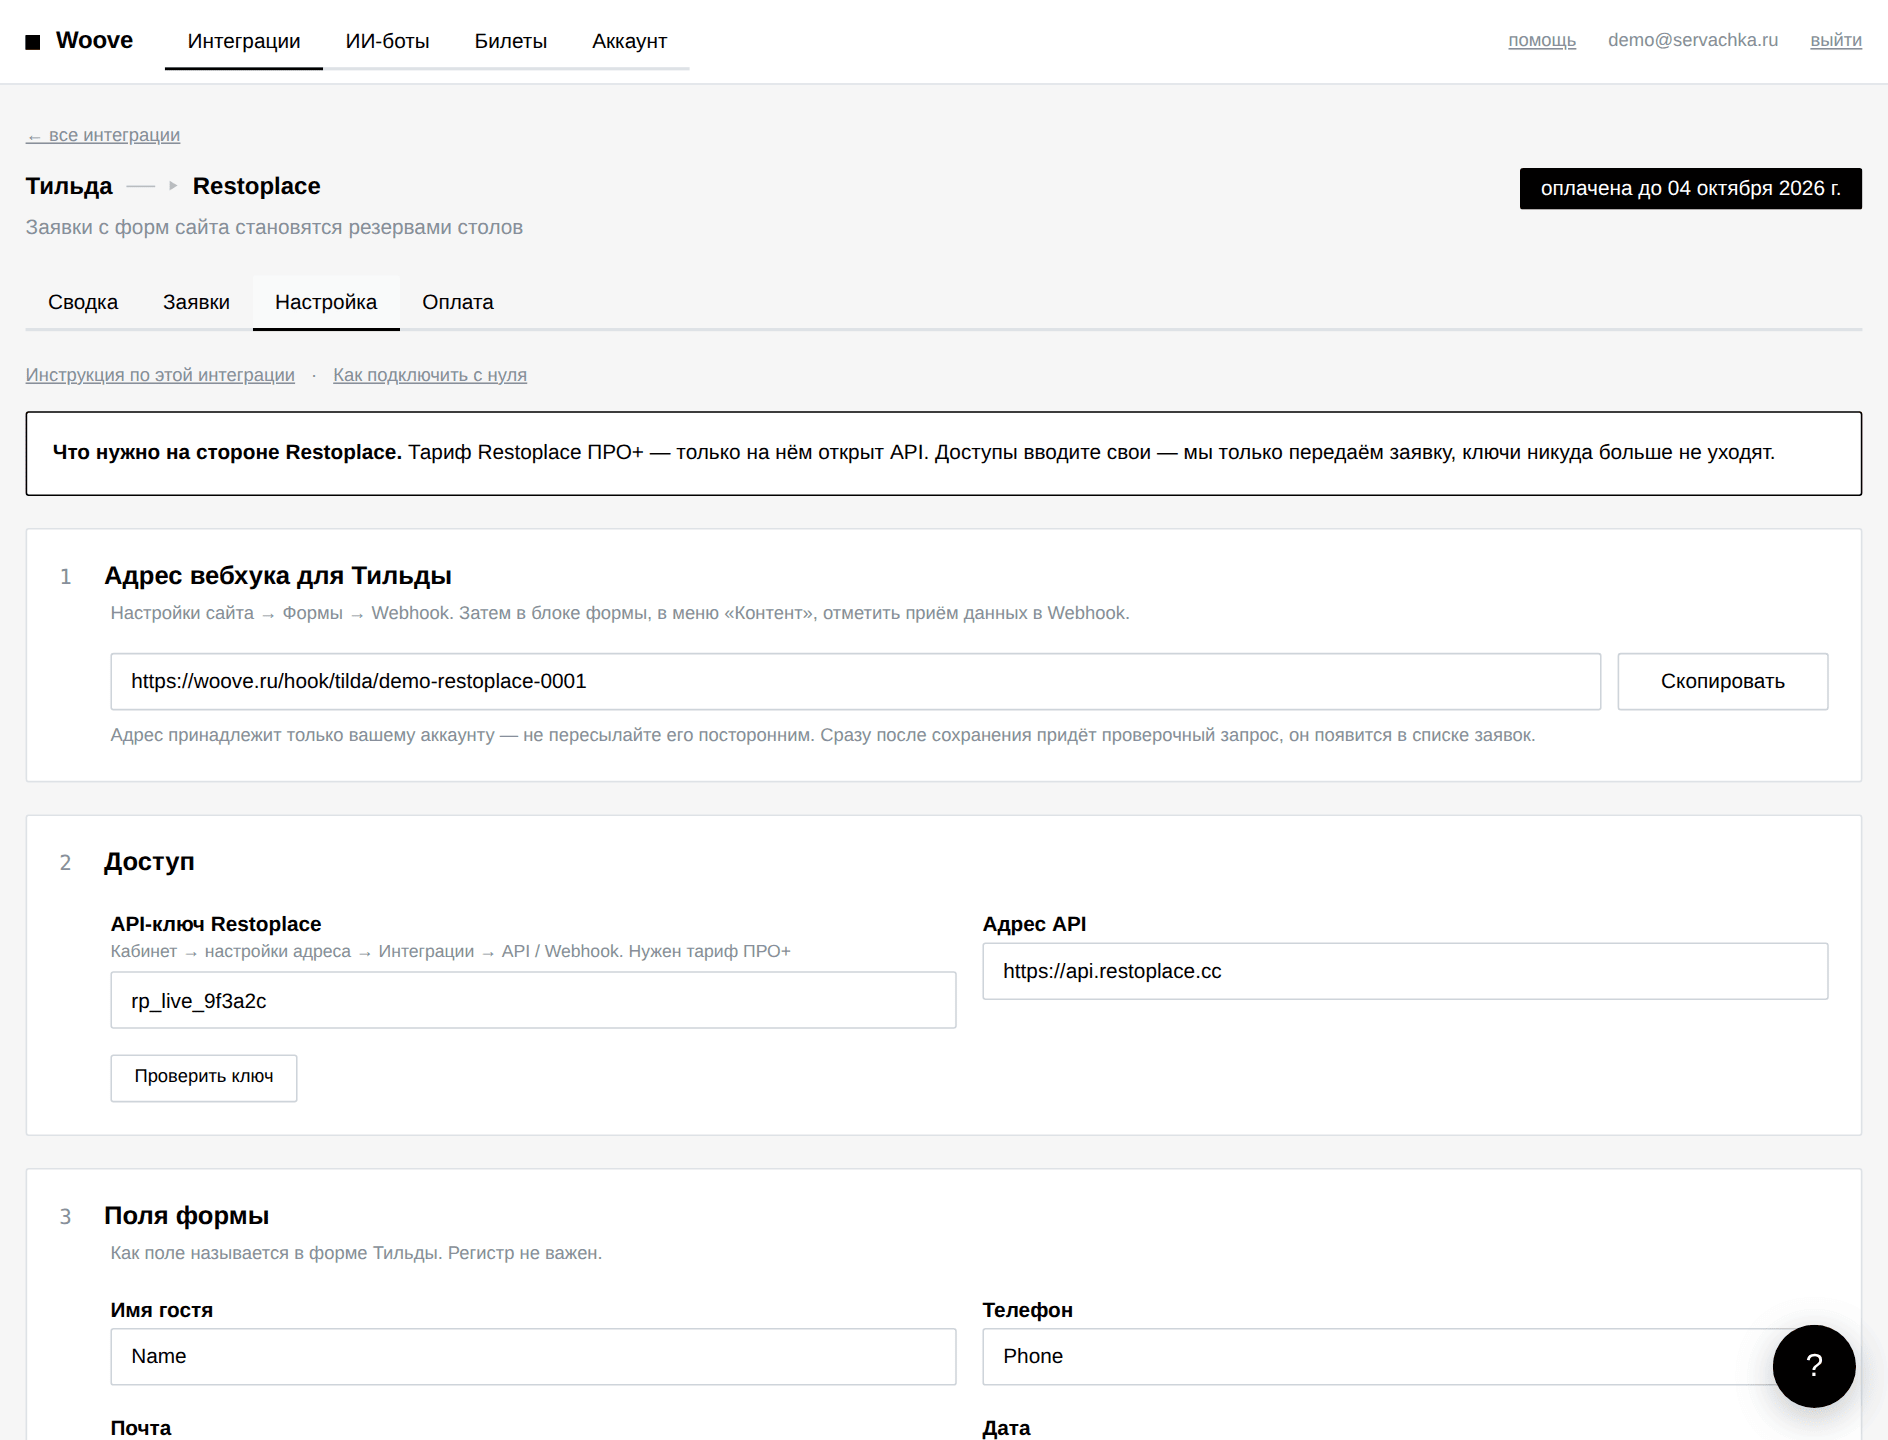Open the Как подключить с нуля link

pos(430,375)
